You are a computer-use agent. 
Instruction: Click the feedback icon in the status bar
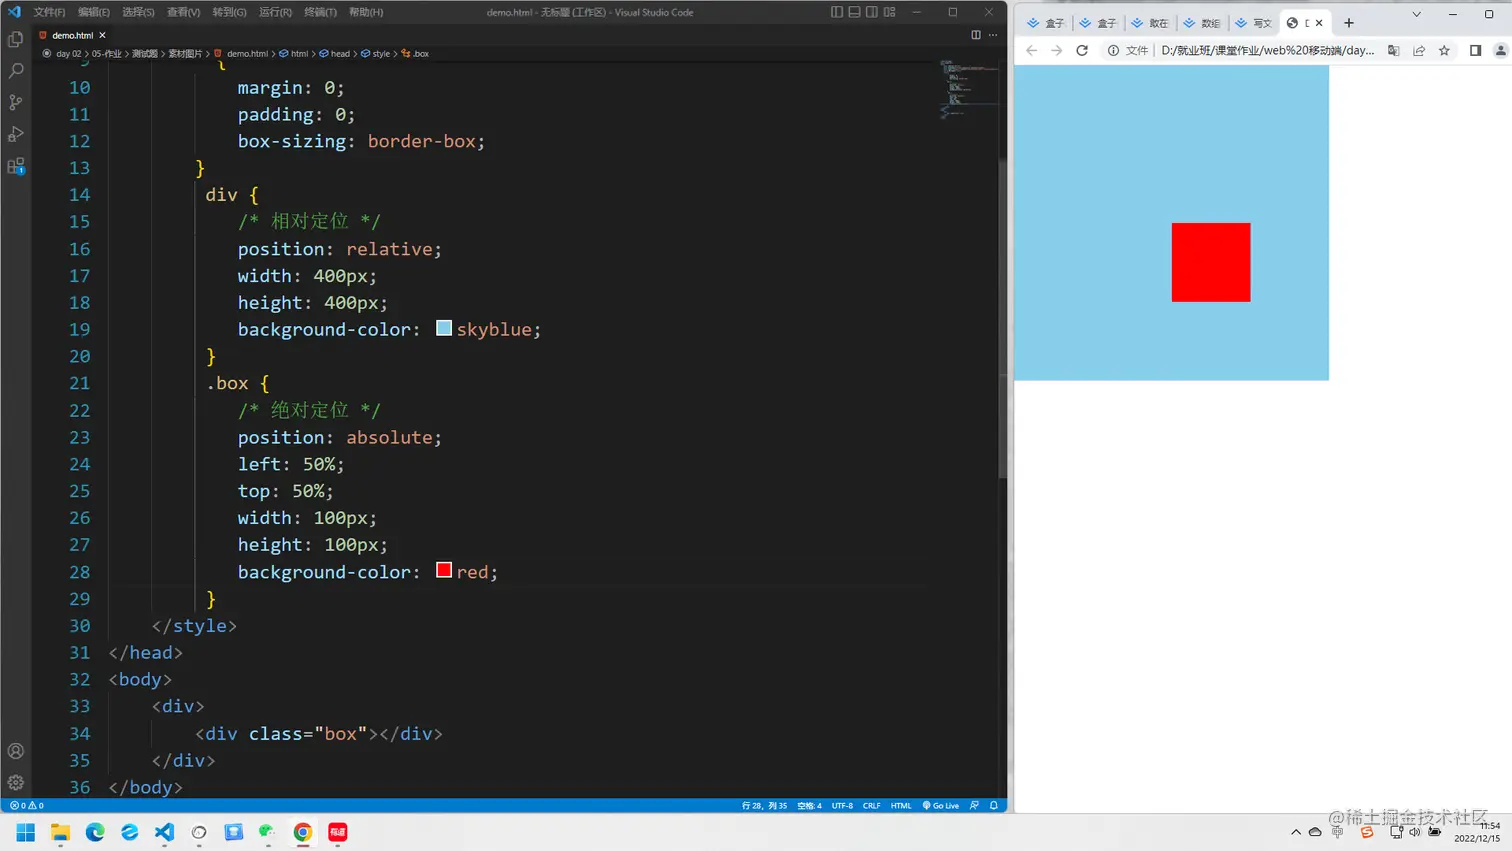[x=975, y=805]
